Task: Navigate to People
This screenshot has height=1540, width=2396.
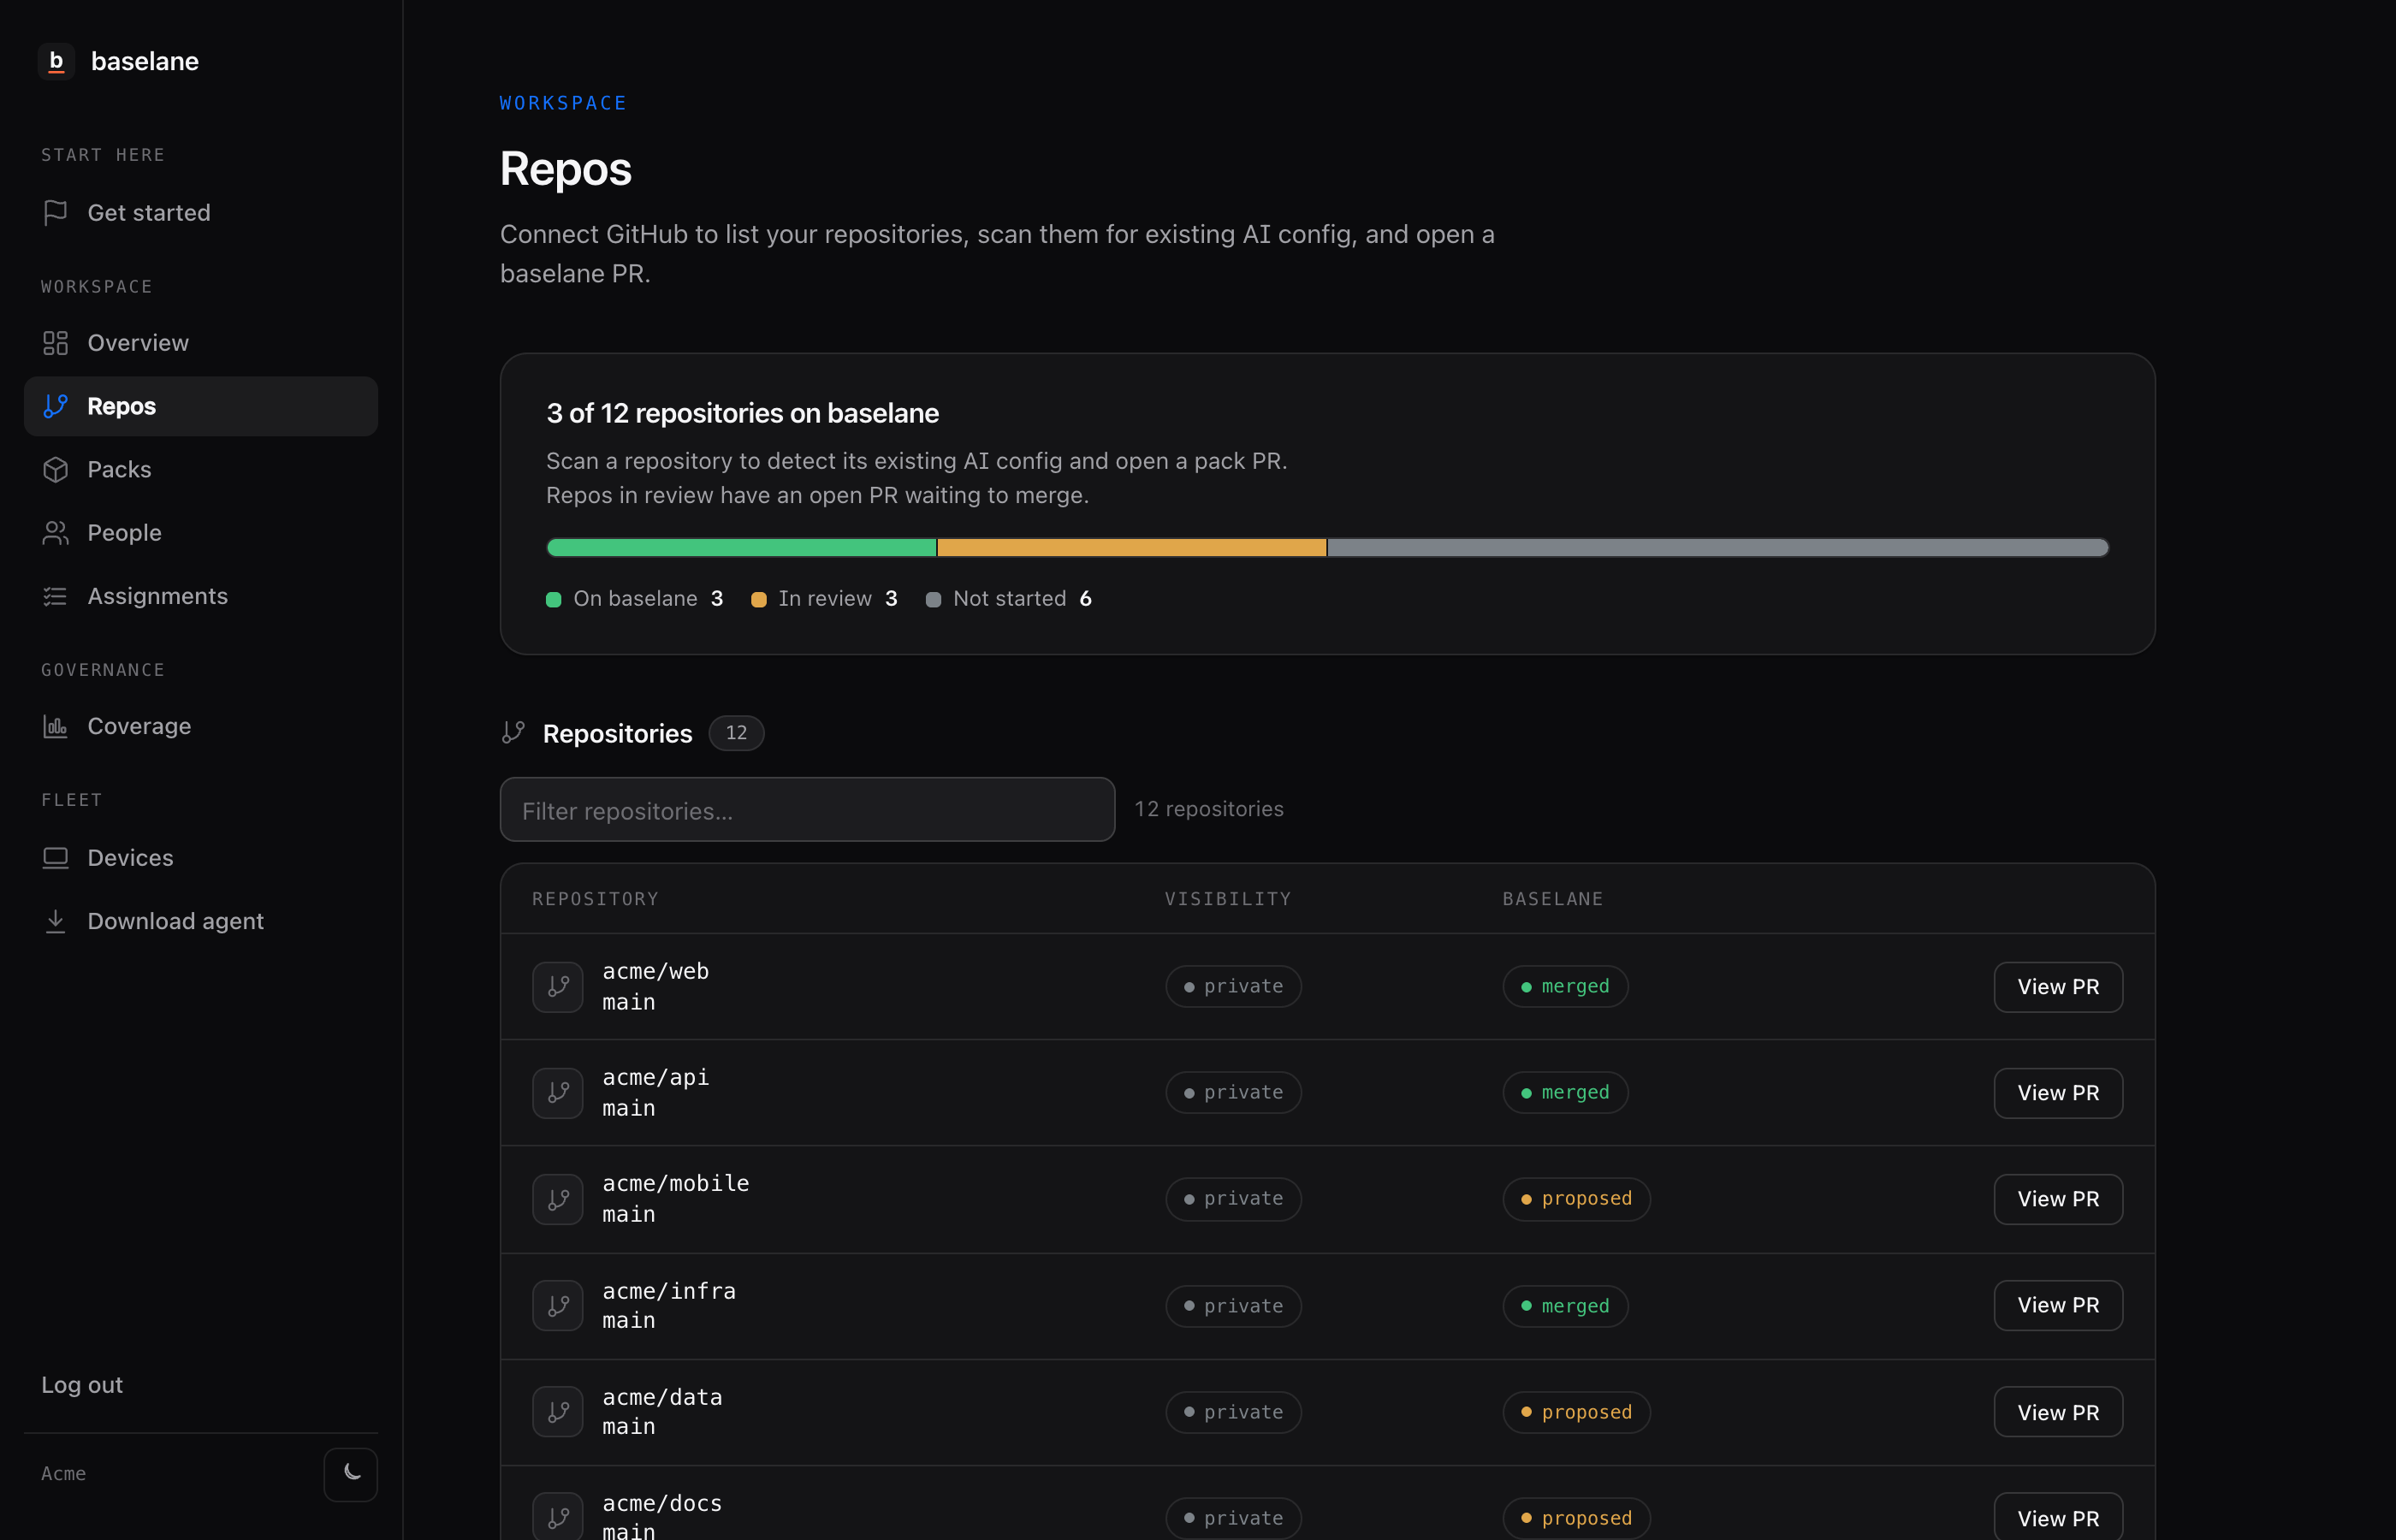Action: [201, 533]
